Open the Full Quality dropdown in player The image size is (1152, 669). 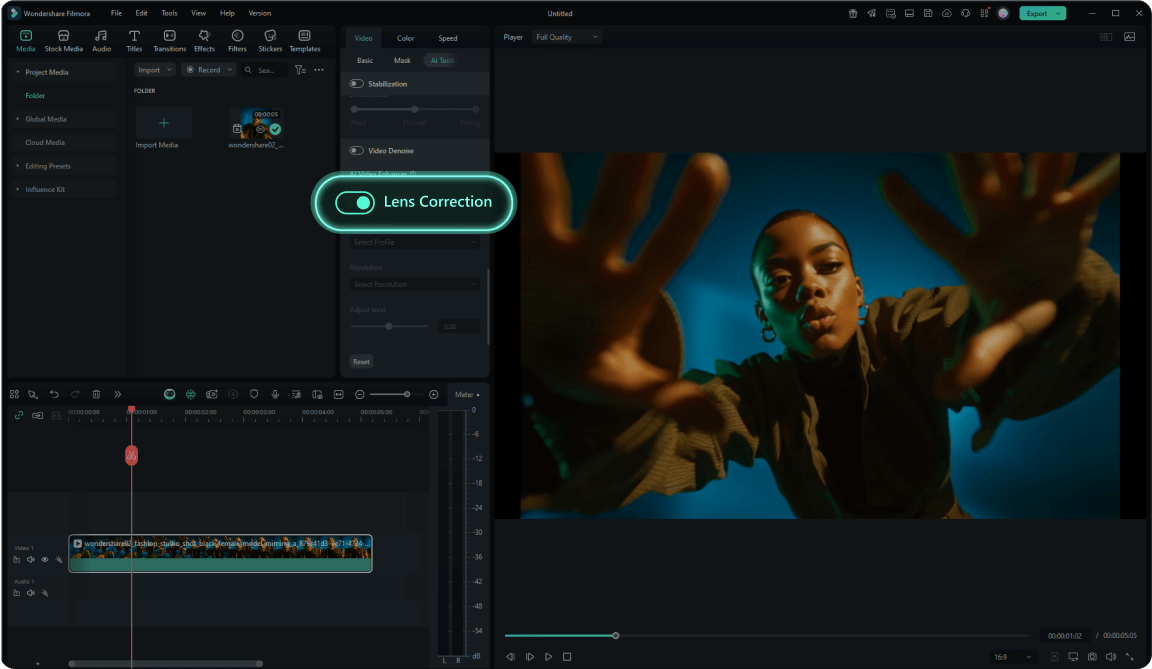click(x=566, y=37)
